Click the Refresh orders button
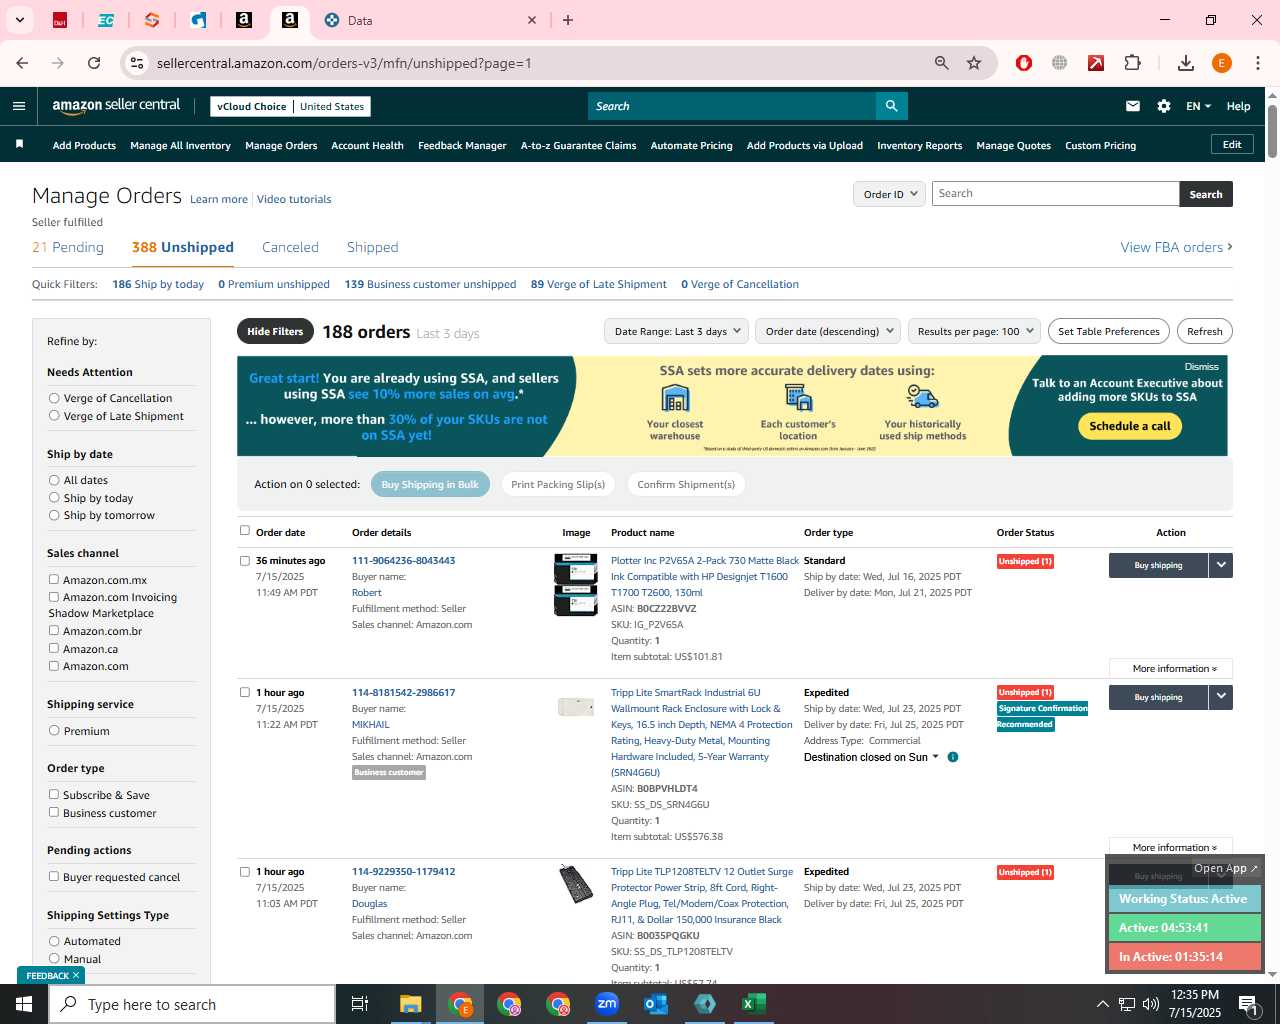The image size is (1280, 1024). [x=1204, y=331]
